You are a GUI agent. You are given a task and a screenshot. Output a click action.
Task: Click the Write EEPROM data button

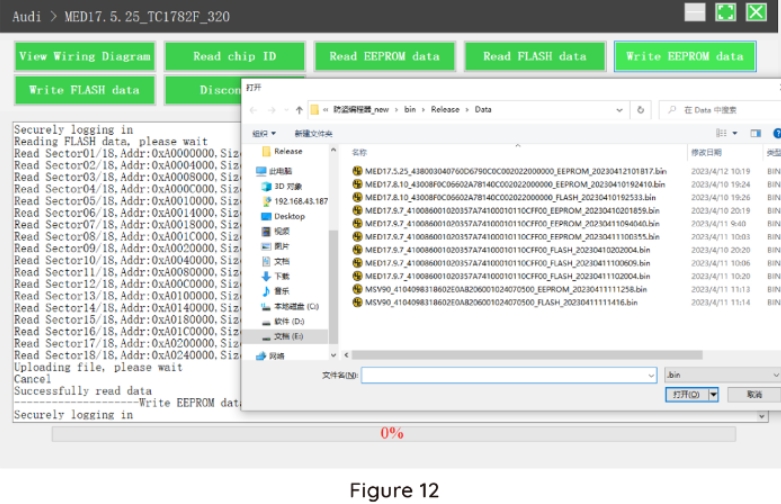[x=685, y=56]
